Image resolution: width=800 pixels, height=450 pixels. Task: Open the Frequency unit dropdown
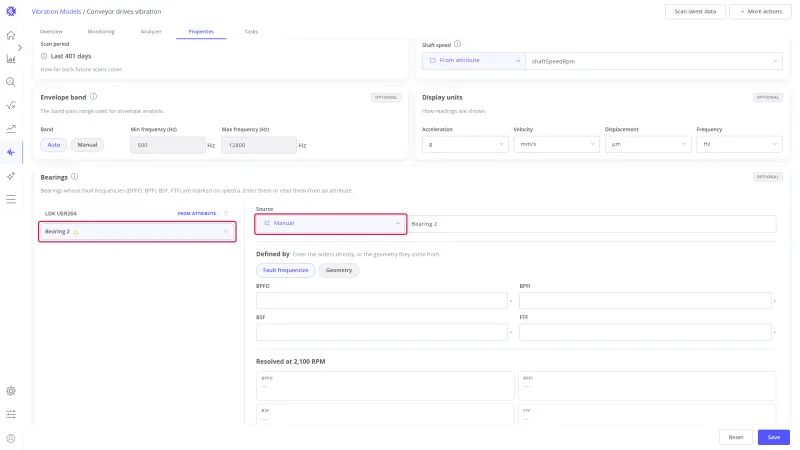tap(739, 144)
